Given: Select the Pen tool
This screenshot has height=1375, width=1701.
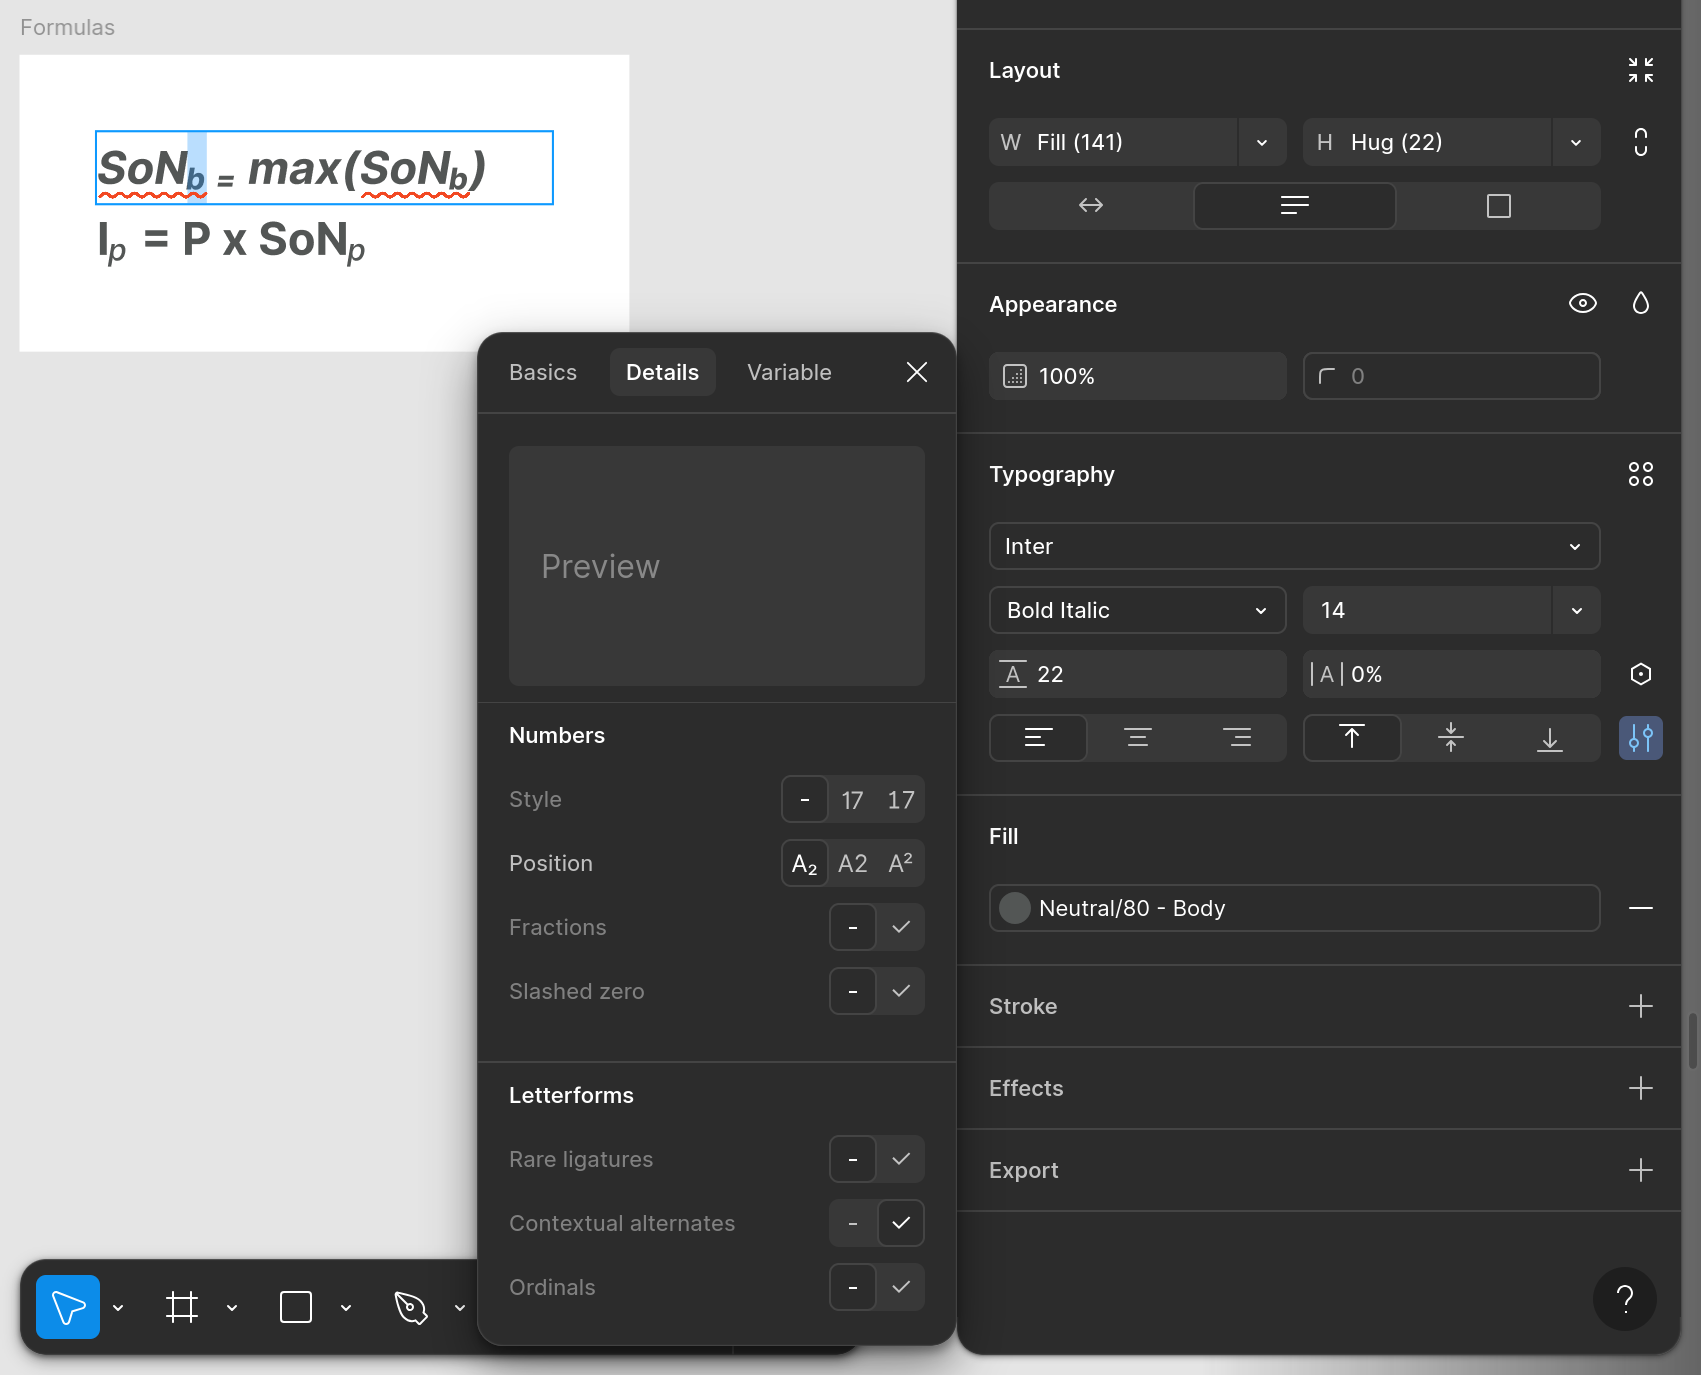Looking at the screenshot, I should coord(410,1307).
